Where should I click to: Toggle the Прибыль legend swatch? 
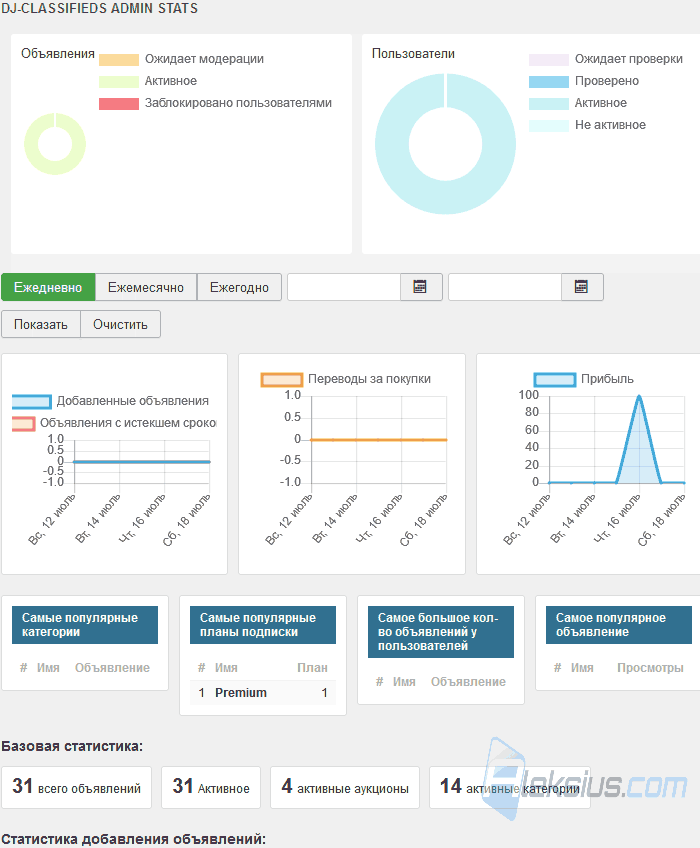[x=554, y=380]
